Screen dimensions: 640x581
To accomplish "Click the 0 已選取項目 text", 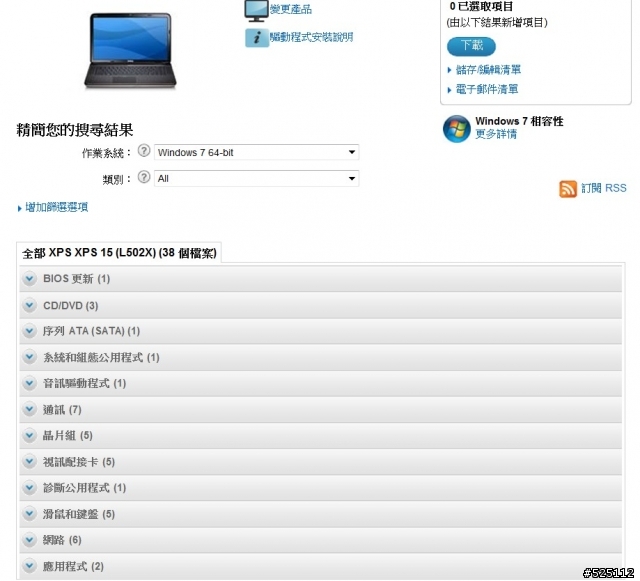I will [481, 7].
